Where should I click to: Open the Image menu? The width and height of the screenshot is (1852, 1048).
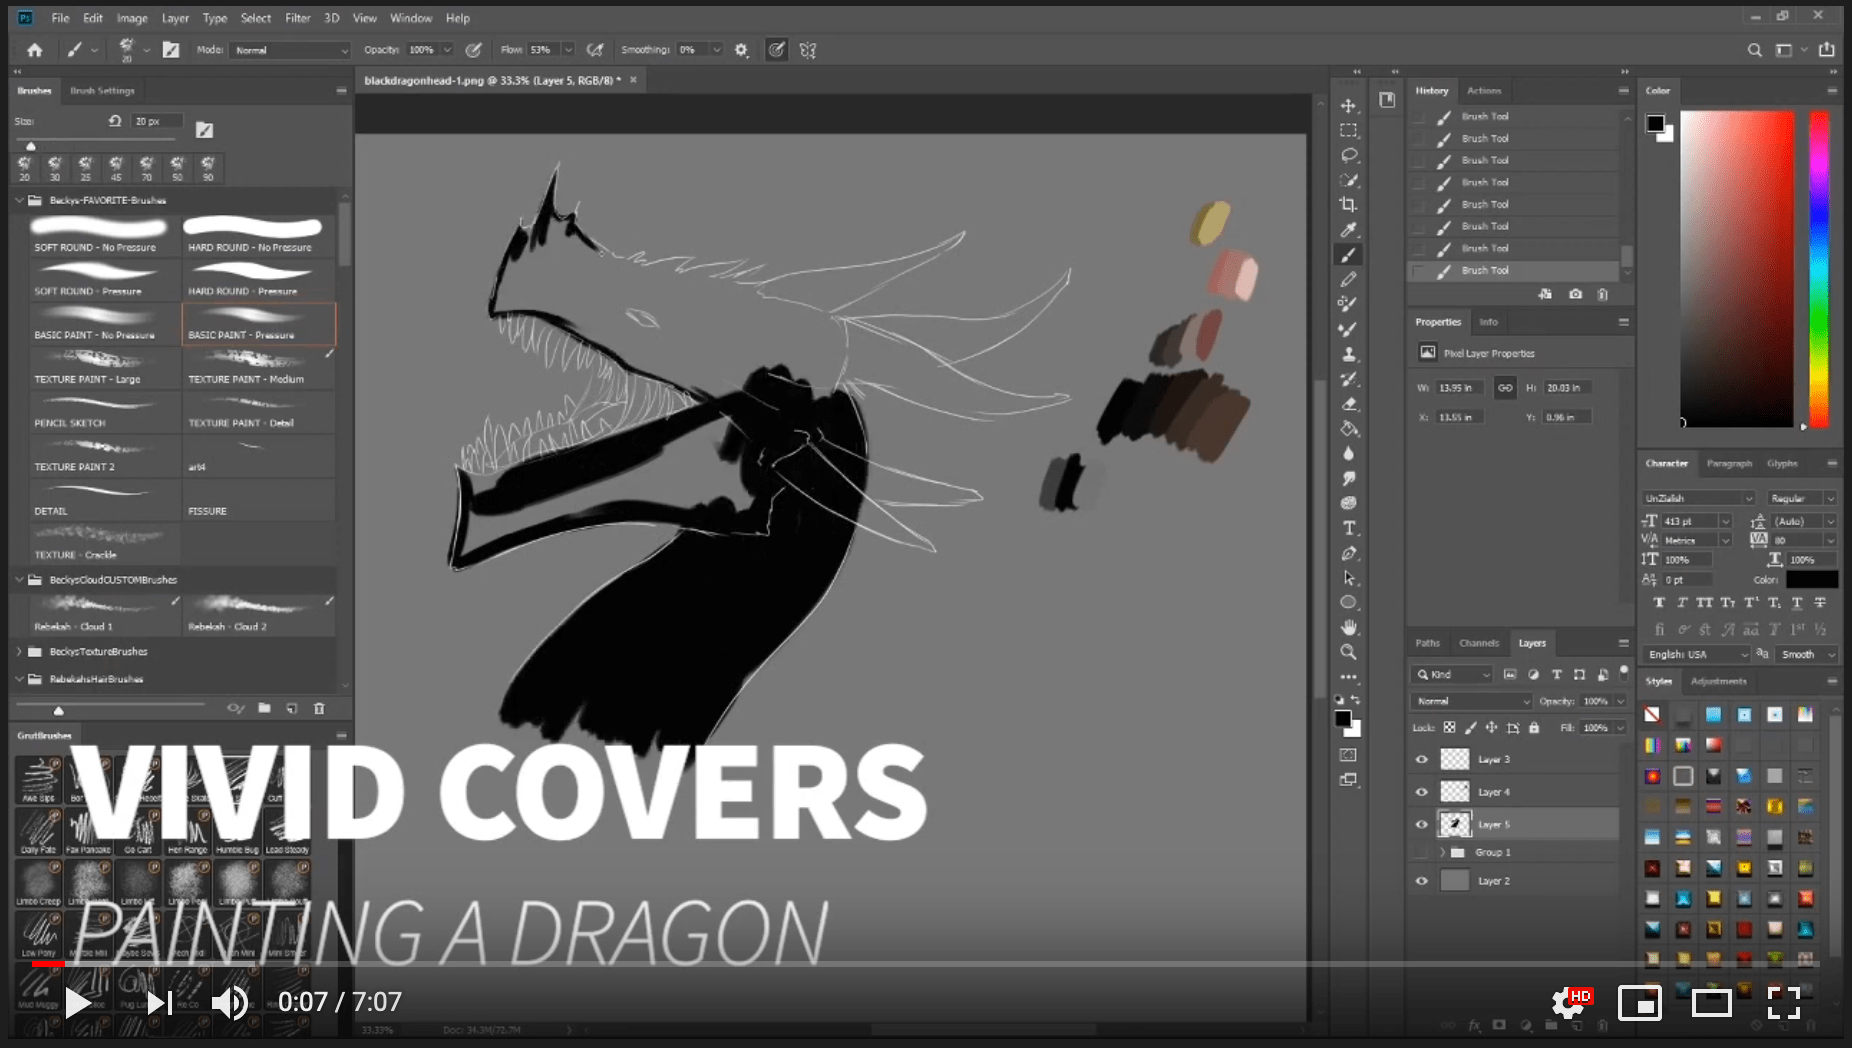(x=132, y=18)
